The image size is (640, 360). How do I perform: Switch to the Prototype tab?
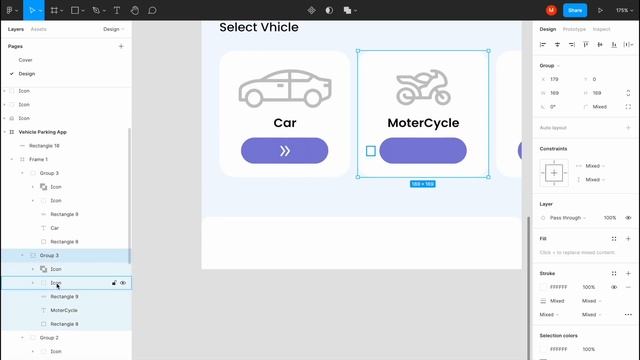[x=574, y=29]
